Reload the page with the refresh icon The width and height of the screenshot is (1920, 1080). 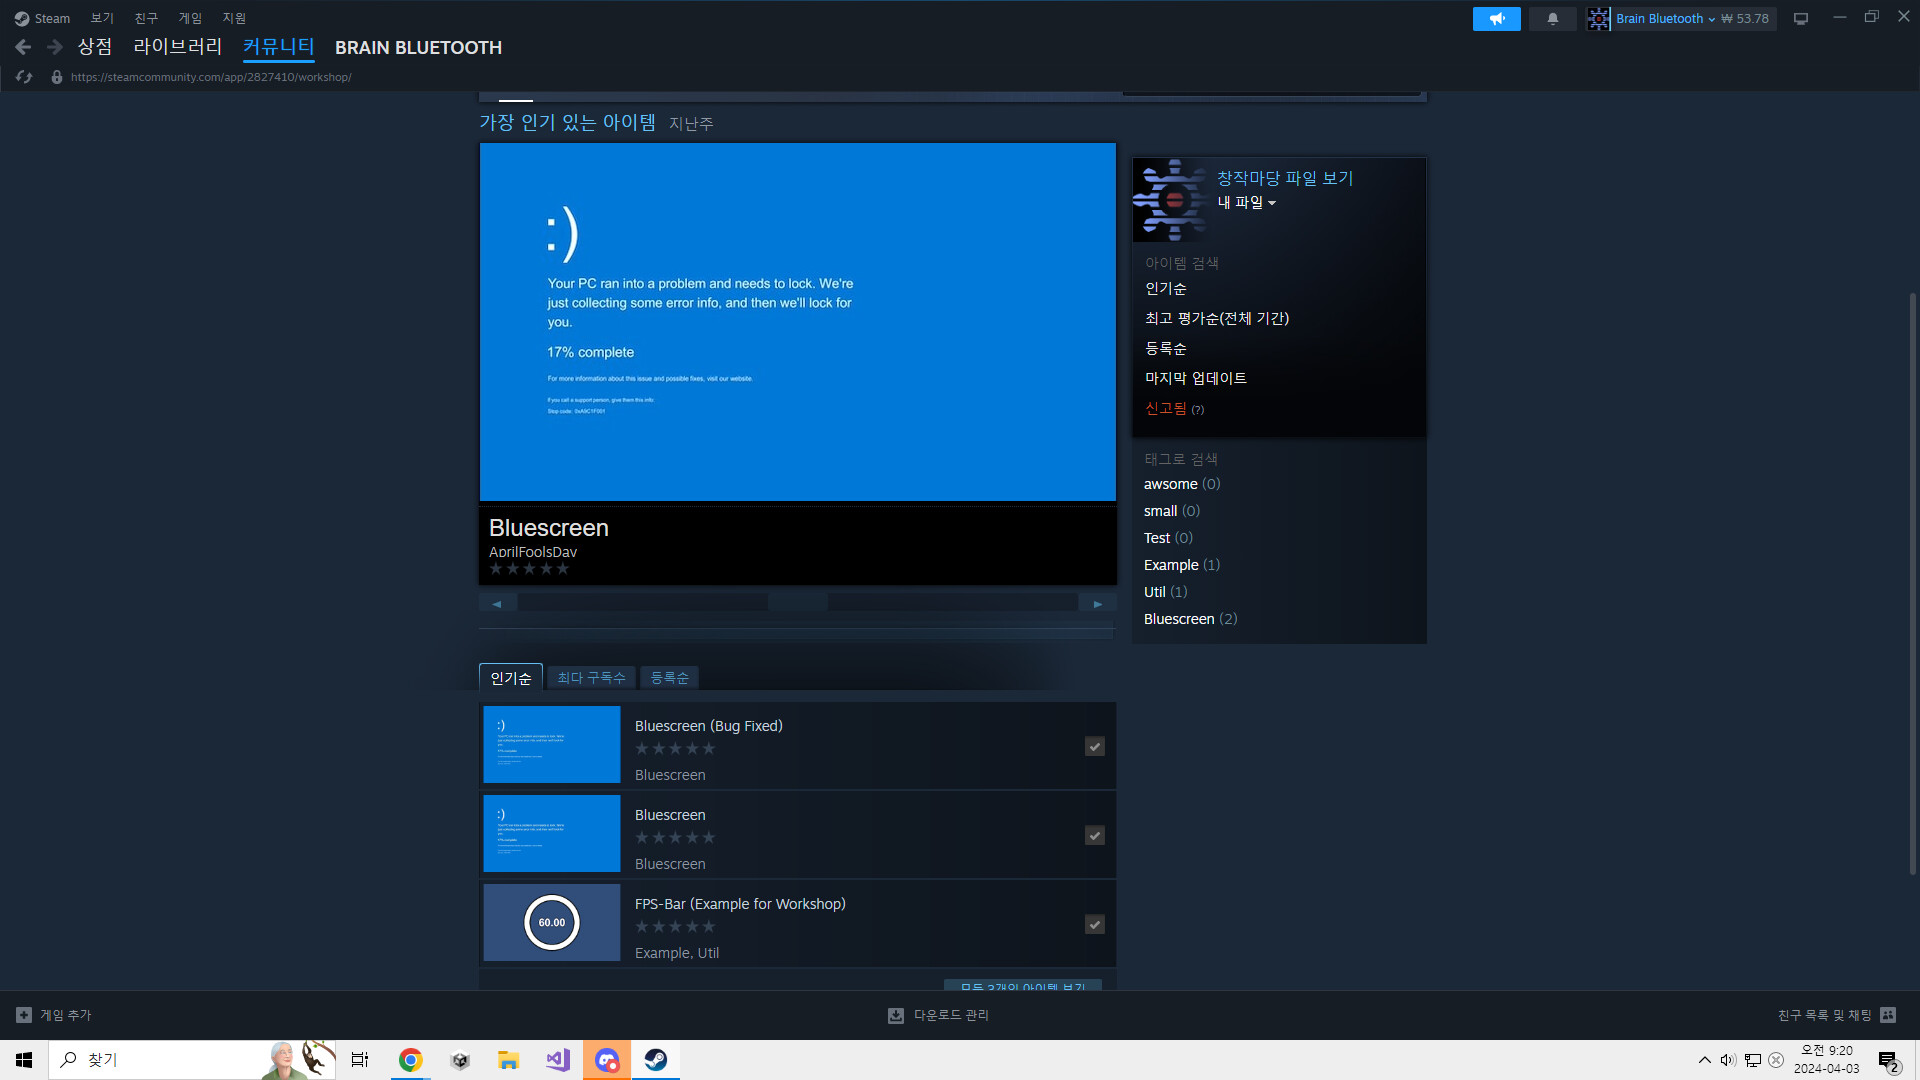[24, 77]
